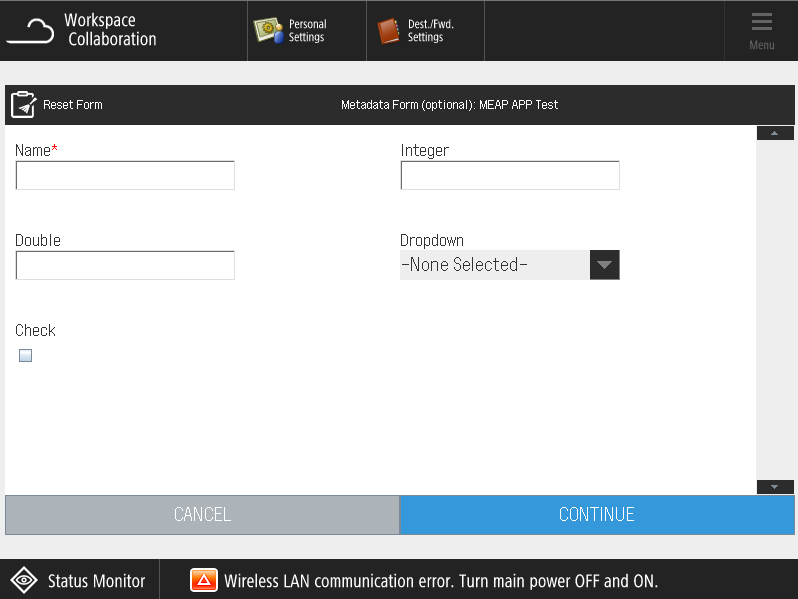Toggle the Check checkbox

coord(26,355)
